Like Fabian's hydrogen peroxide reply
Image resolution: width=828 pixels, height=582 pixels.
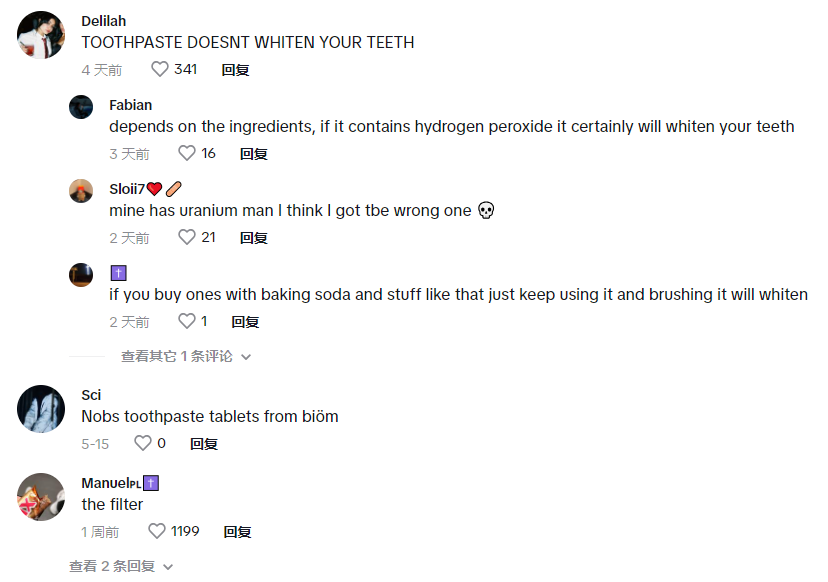(187, 154)
